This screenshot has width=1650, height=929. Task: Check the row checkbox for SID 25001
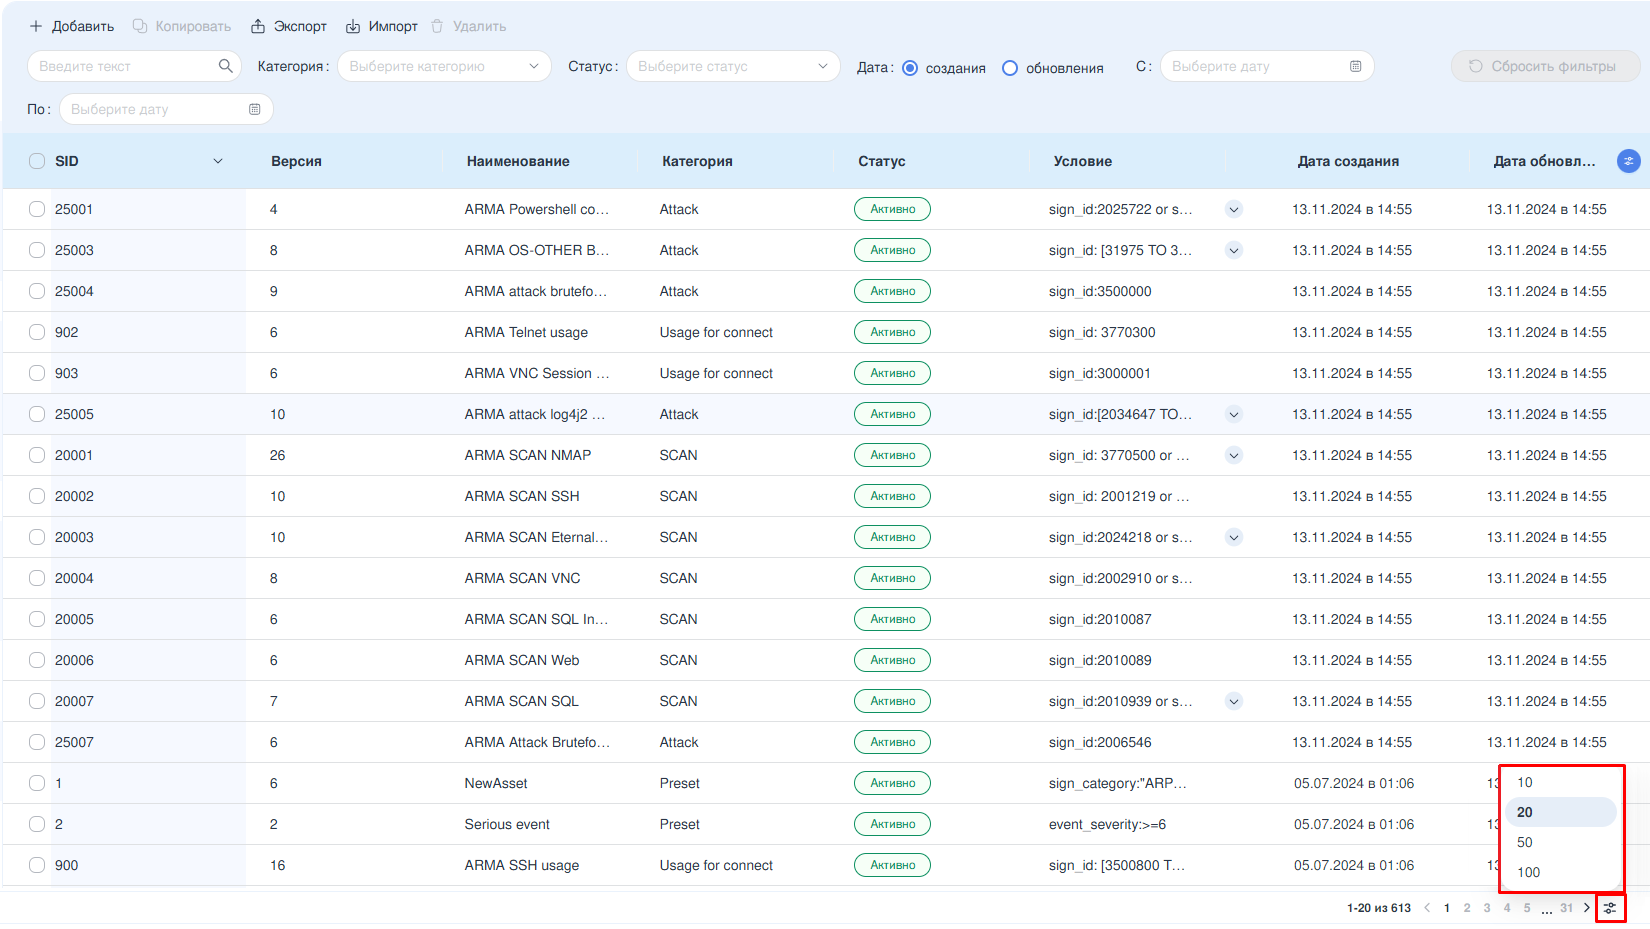[37, 209]
